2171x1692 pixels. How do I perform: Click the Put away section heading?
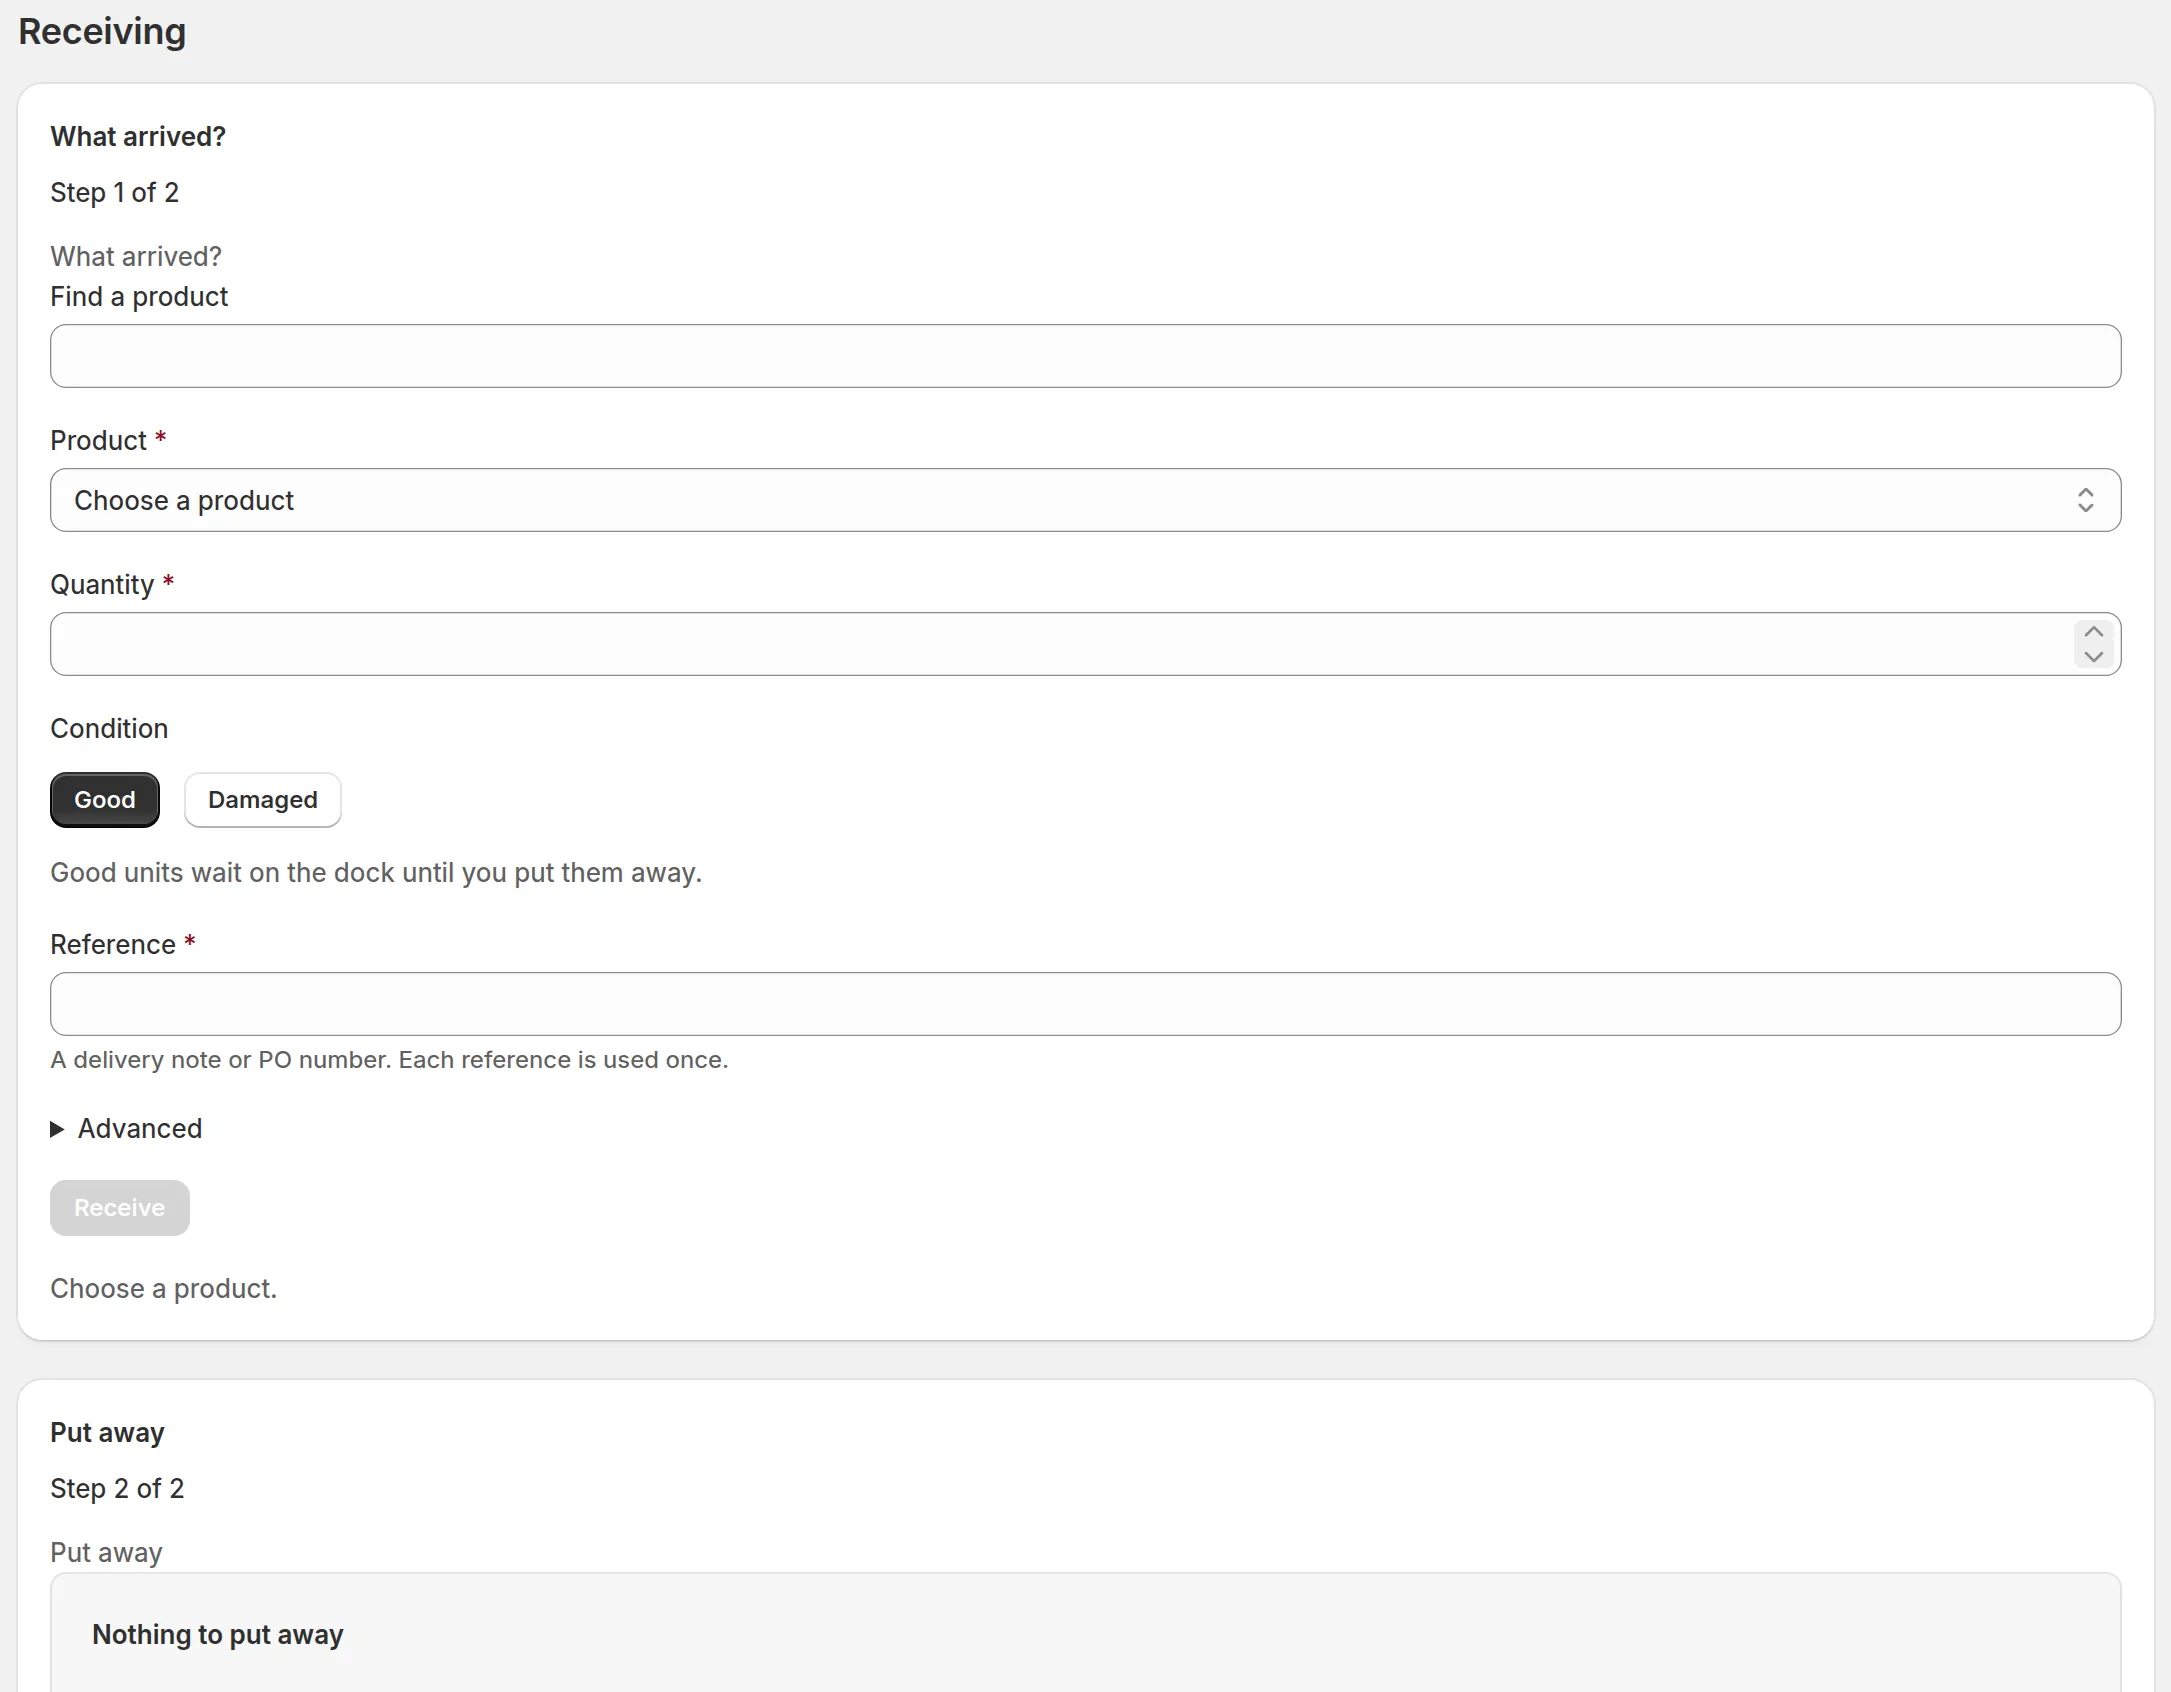(107, 1433)
